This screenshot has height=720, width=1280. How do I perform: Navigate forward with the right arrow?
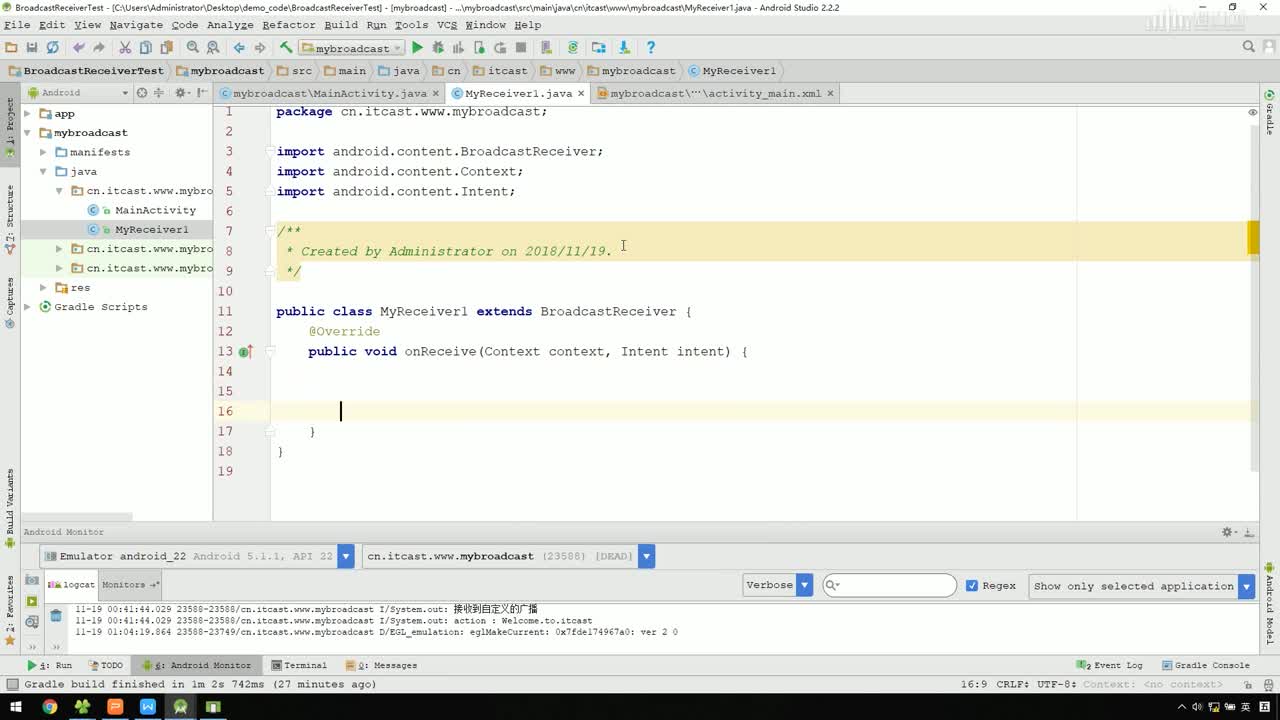(260, 47)
